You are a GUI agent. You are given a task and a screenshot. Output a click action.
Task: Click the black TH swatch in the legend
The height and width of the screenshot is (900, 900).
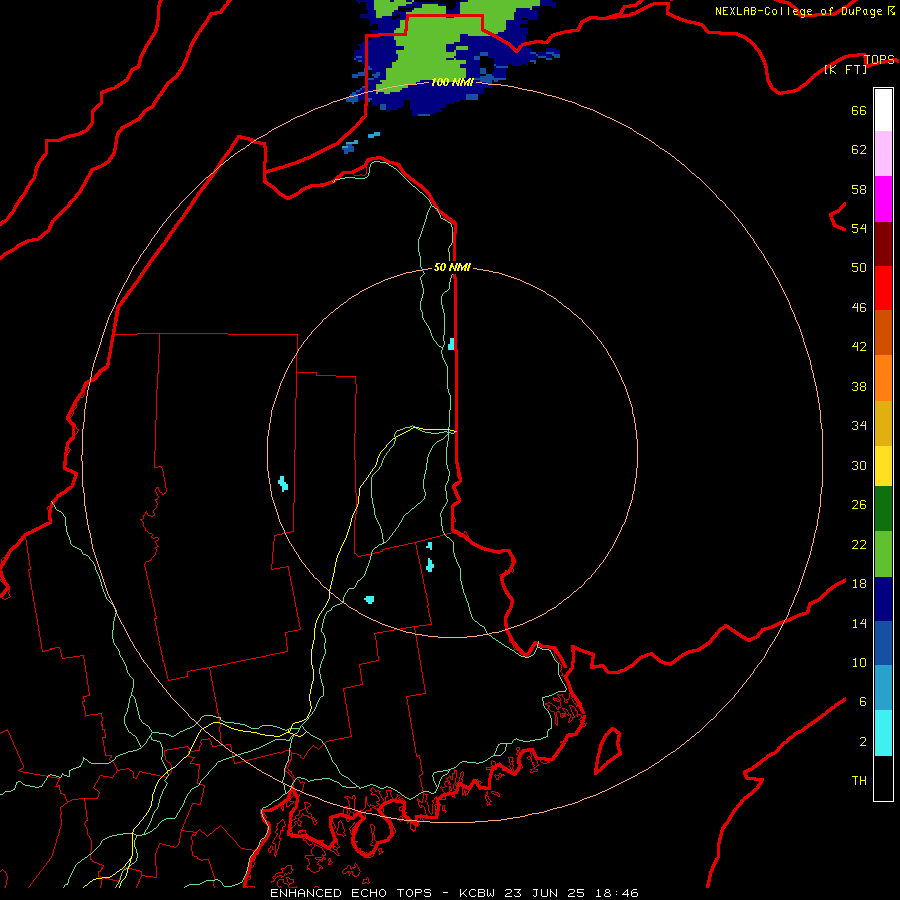883,778
